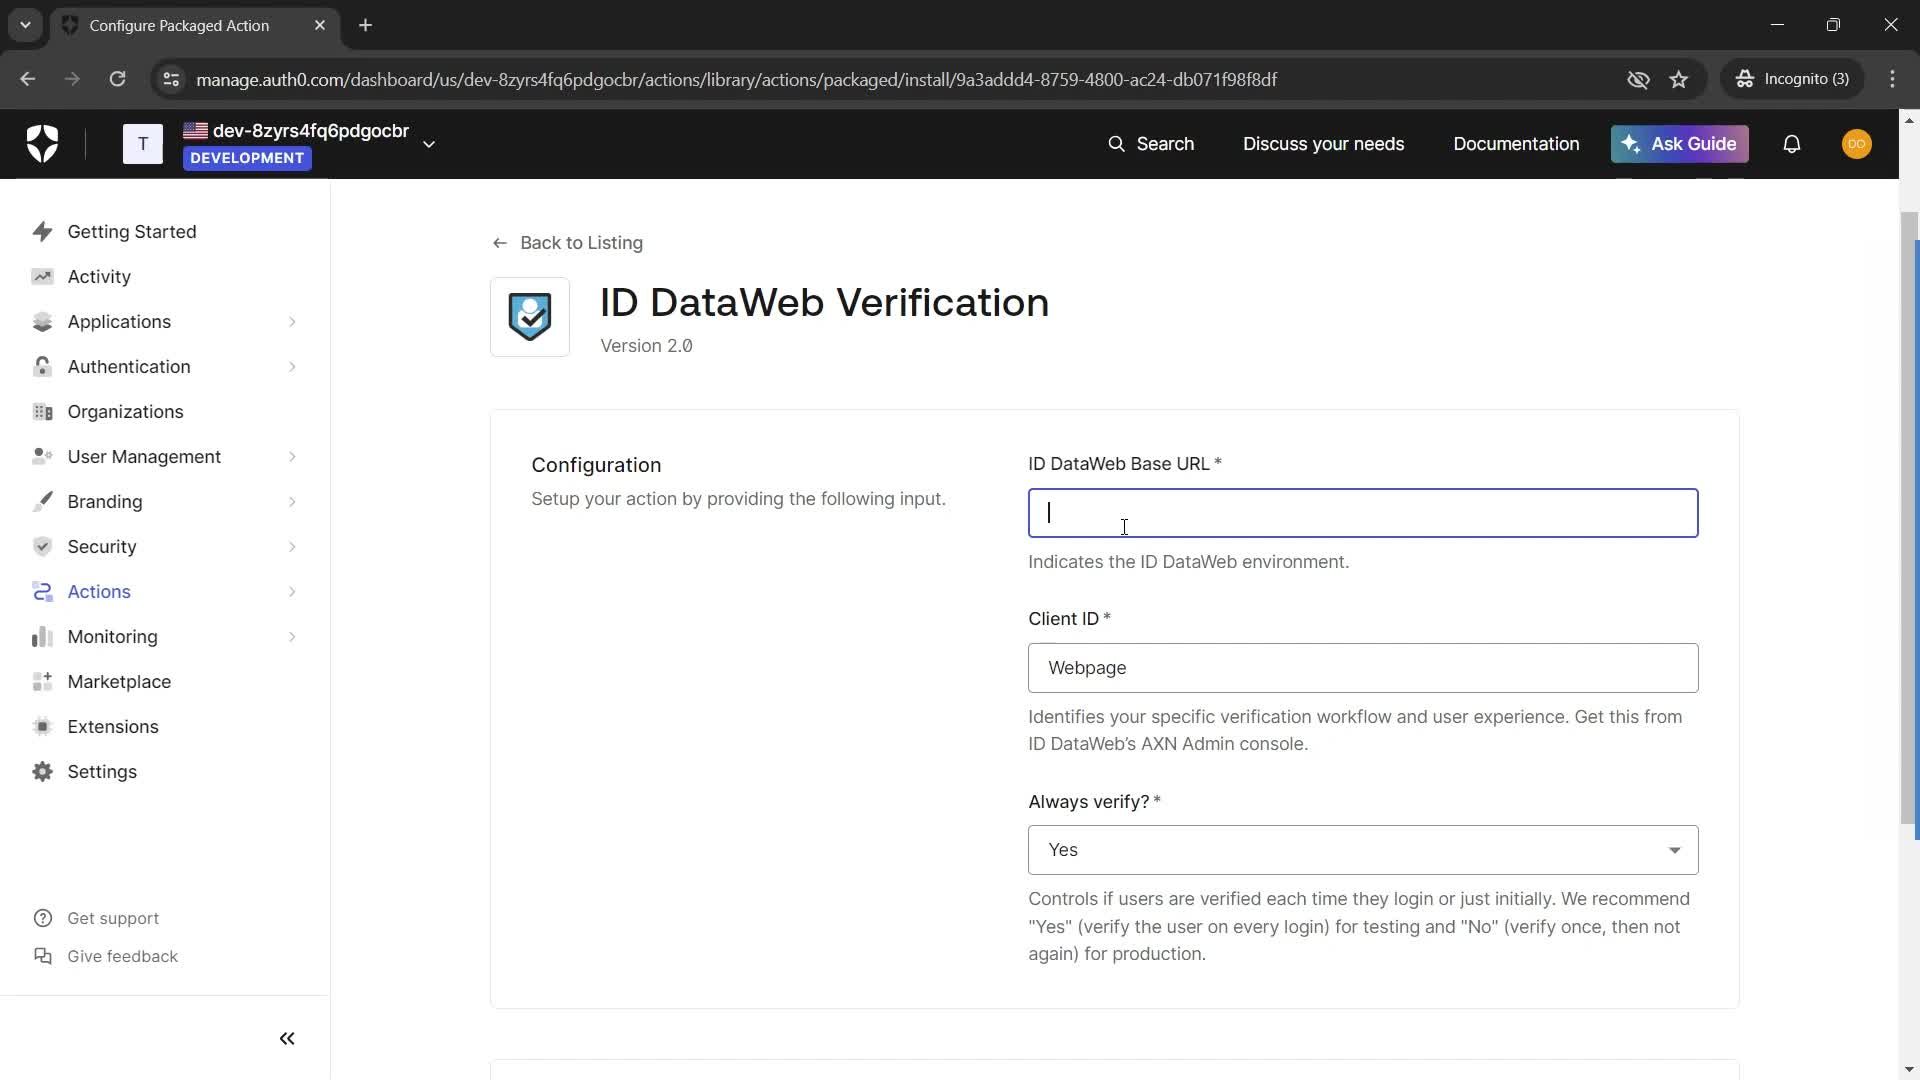Screen dimensions: 1920x1080
Task: Click the Get support question icon
Action: click(x=43, y=918)
